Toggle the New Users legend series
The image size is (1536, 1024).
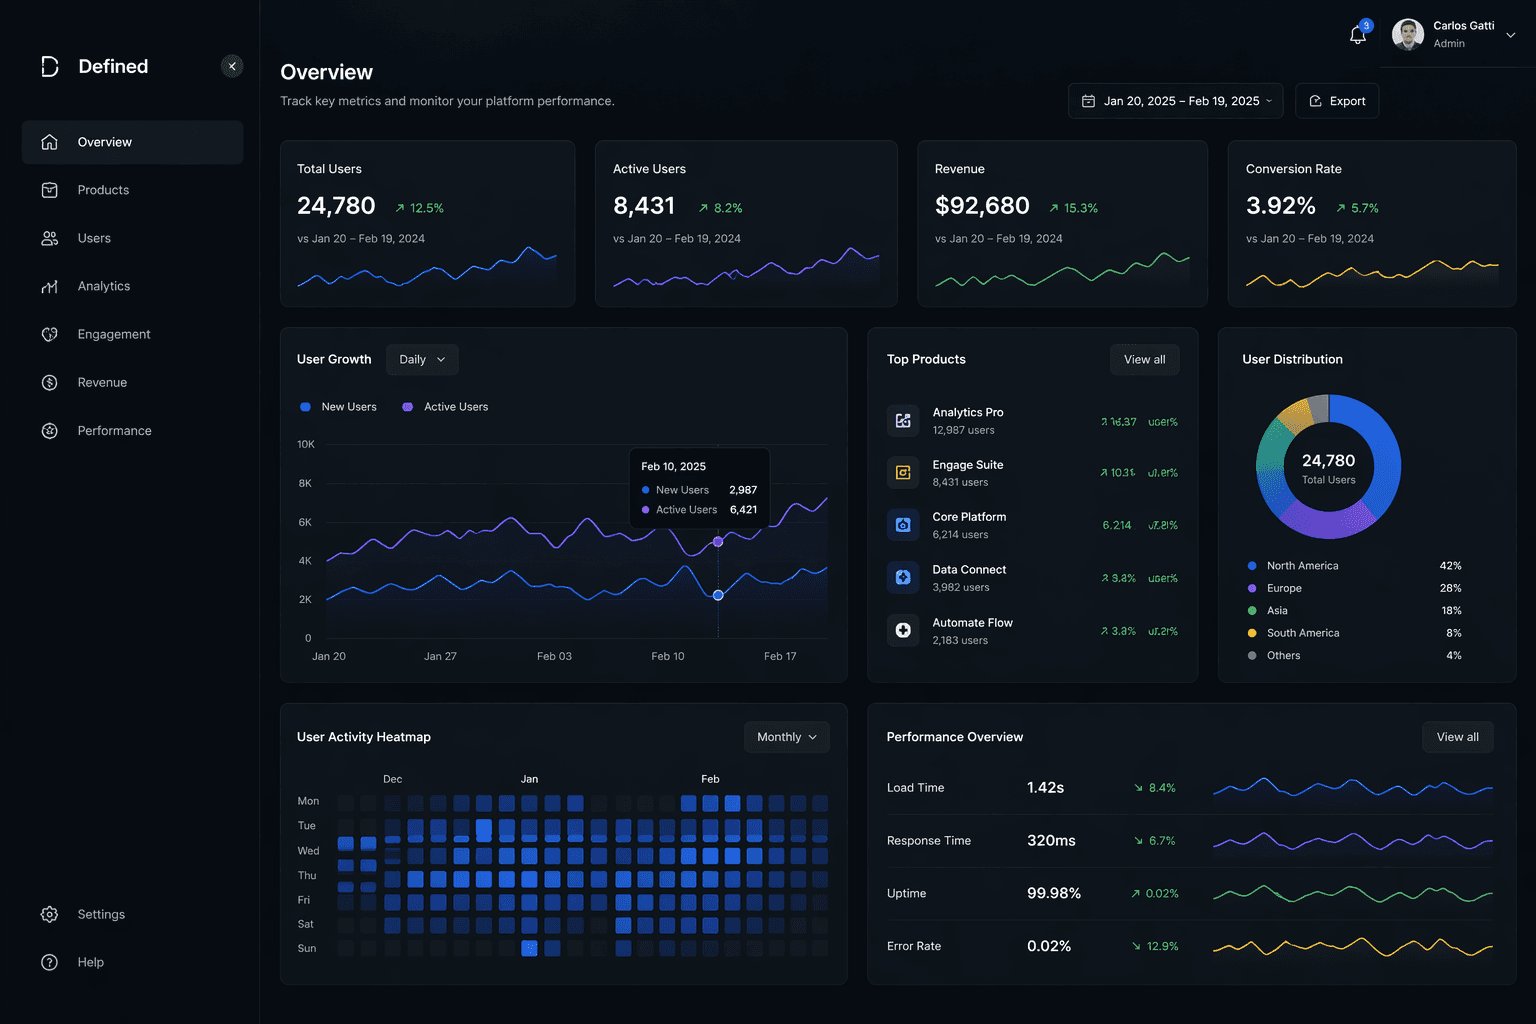coord(339,407)
